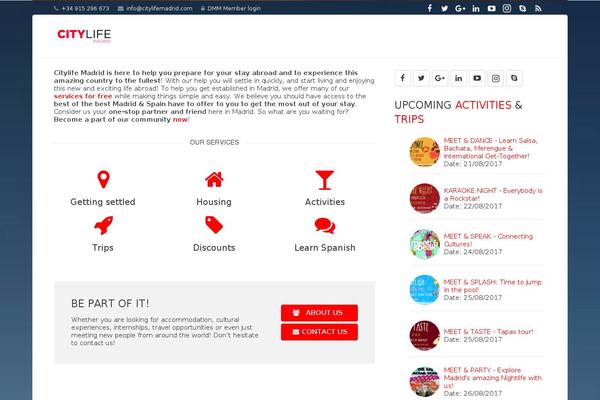Viewport: 600px width, 400px height.
Task: Open Google Plus icon in top header bar
Action: pyautogui.click(x=460, y=8)
